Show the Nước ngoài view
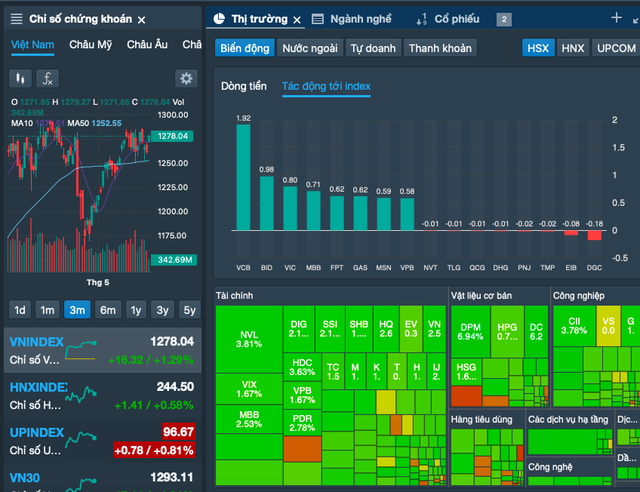Viewport: 640px width, 492px height. [x=308, y=48]
